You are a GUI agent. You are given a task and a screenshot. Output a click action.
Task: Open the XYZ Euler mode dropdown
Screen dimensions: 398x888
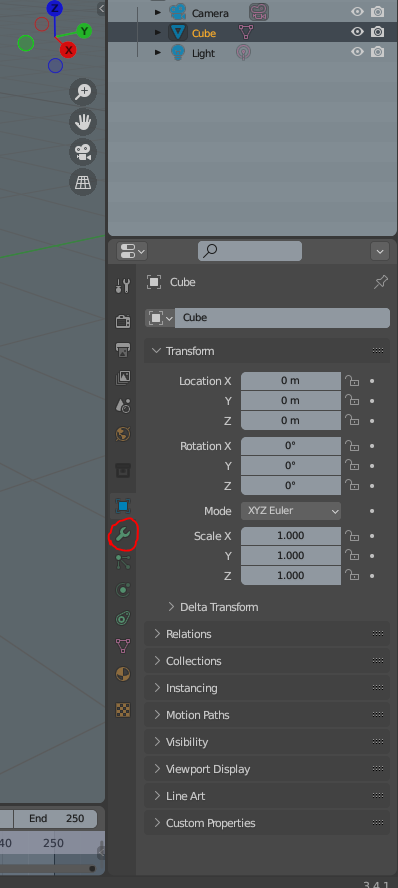pyautogui.click(x=291, y=510)
